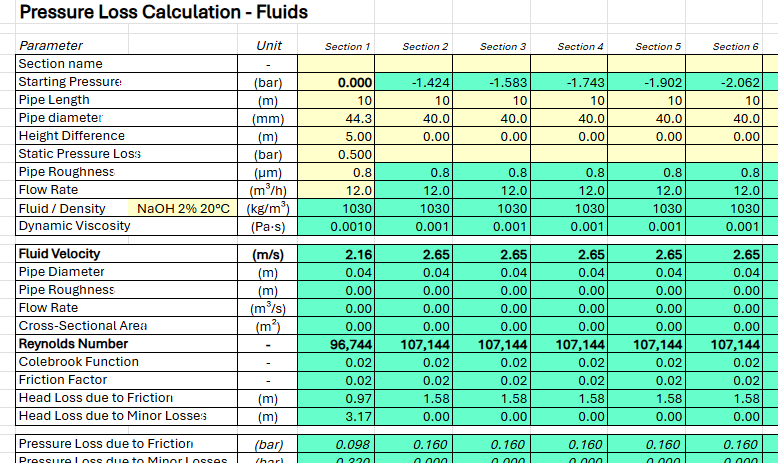The width and height of the screenshot is (778, 463).
Task: Click the Static Pressure Loss value 0.500
Action: tap(335, 154)
